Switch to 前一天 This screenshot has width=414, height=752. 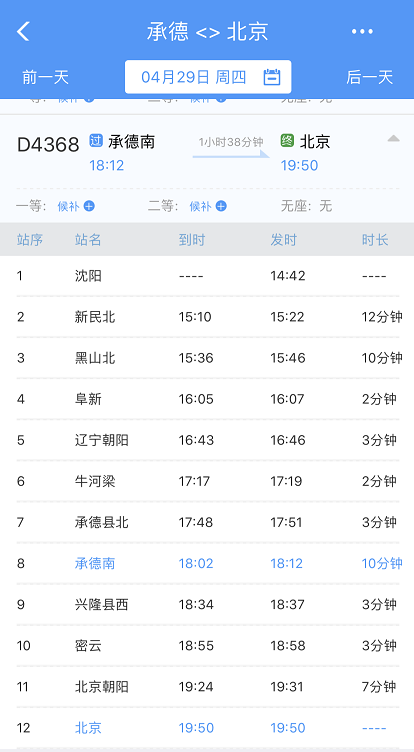click(x=46, y=77)
